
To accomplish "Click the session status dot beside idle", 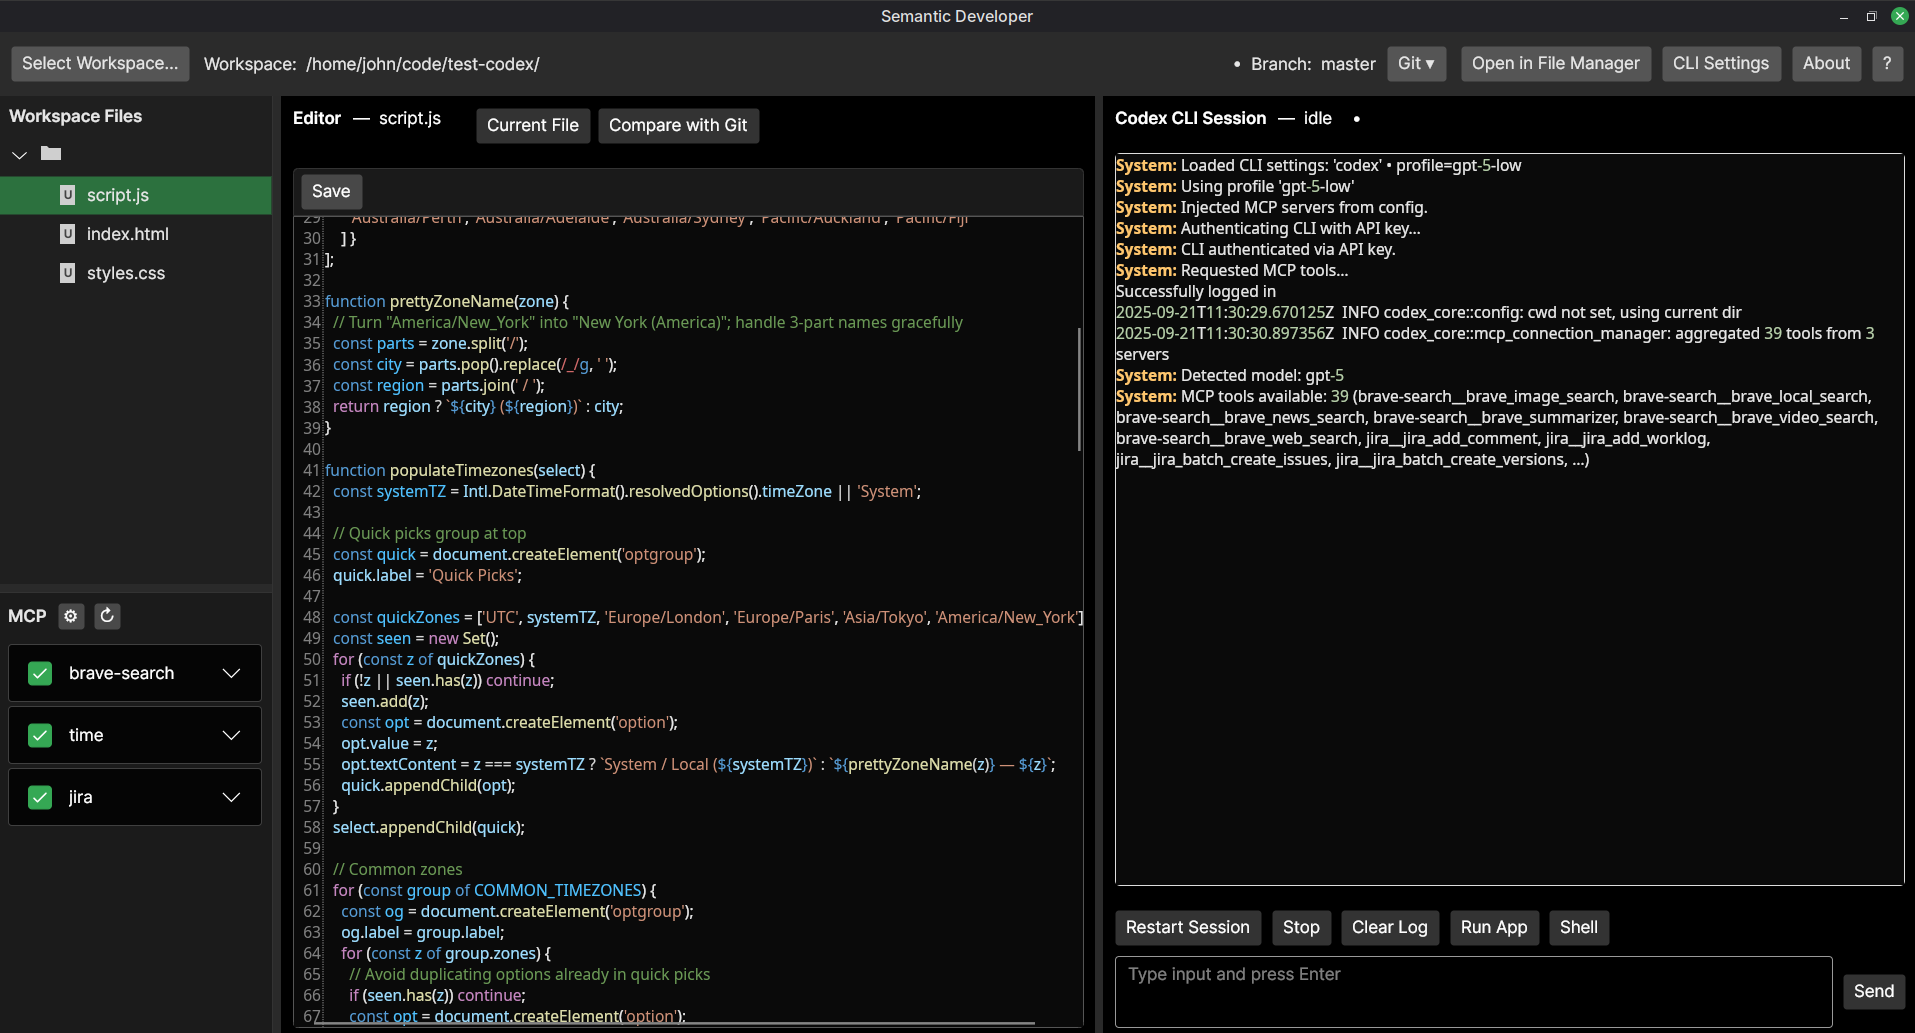I will [1356, 118].
